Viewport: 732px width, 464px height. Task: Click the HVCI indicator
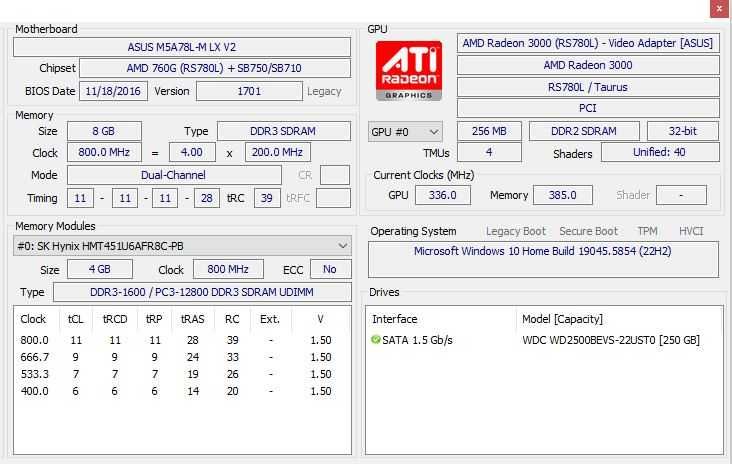pyautogui.click(x=691, y=232)
